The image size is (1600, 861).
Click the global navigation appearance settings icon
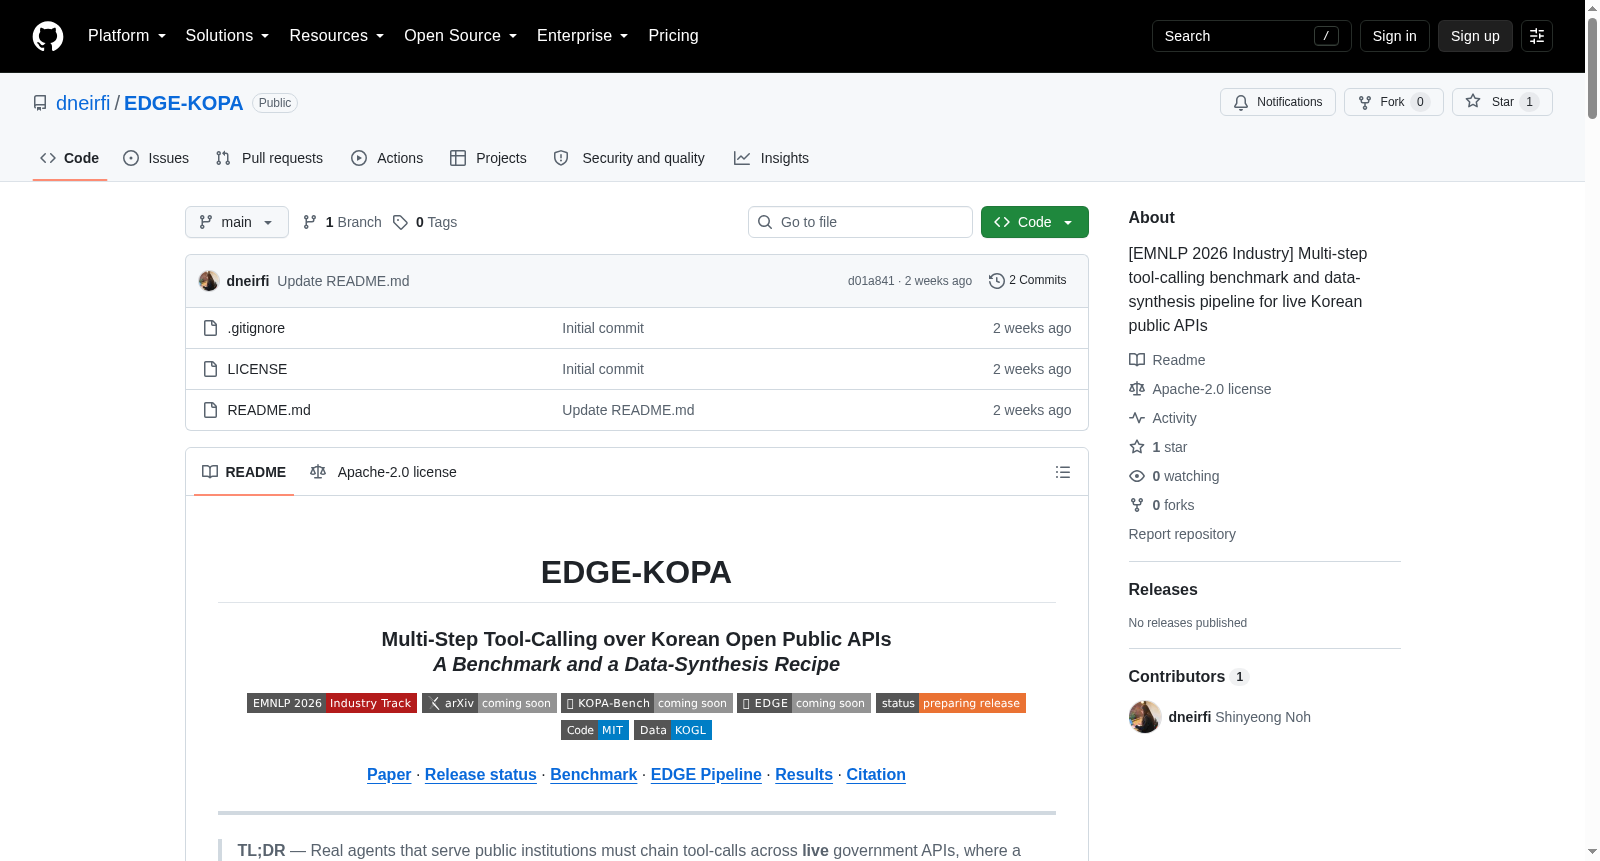pyautogui.click(x=1537, y=36)
